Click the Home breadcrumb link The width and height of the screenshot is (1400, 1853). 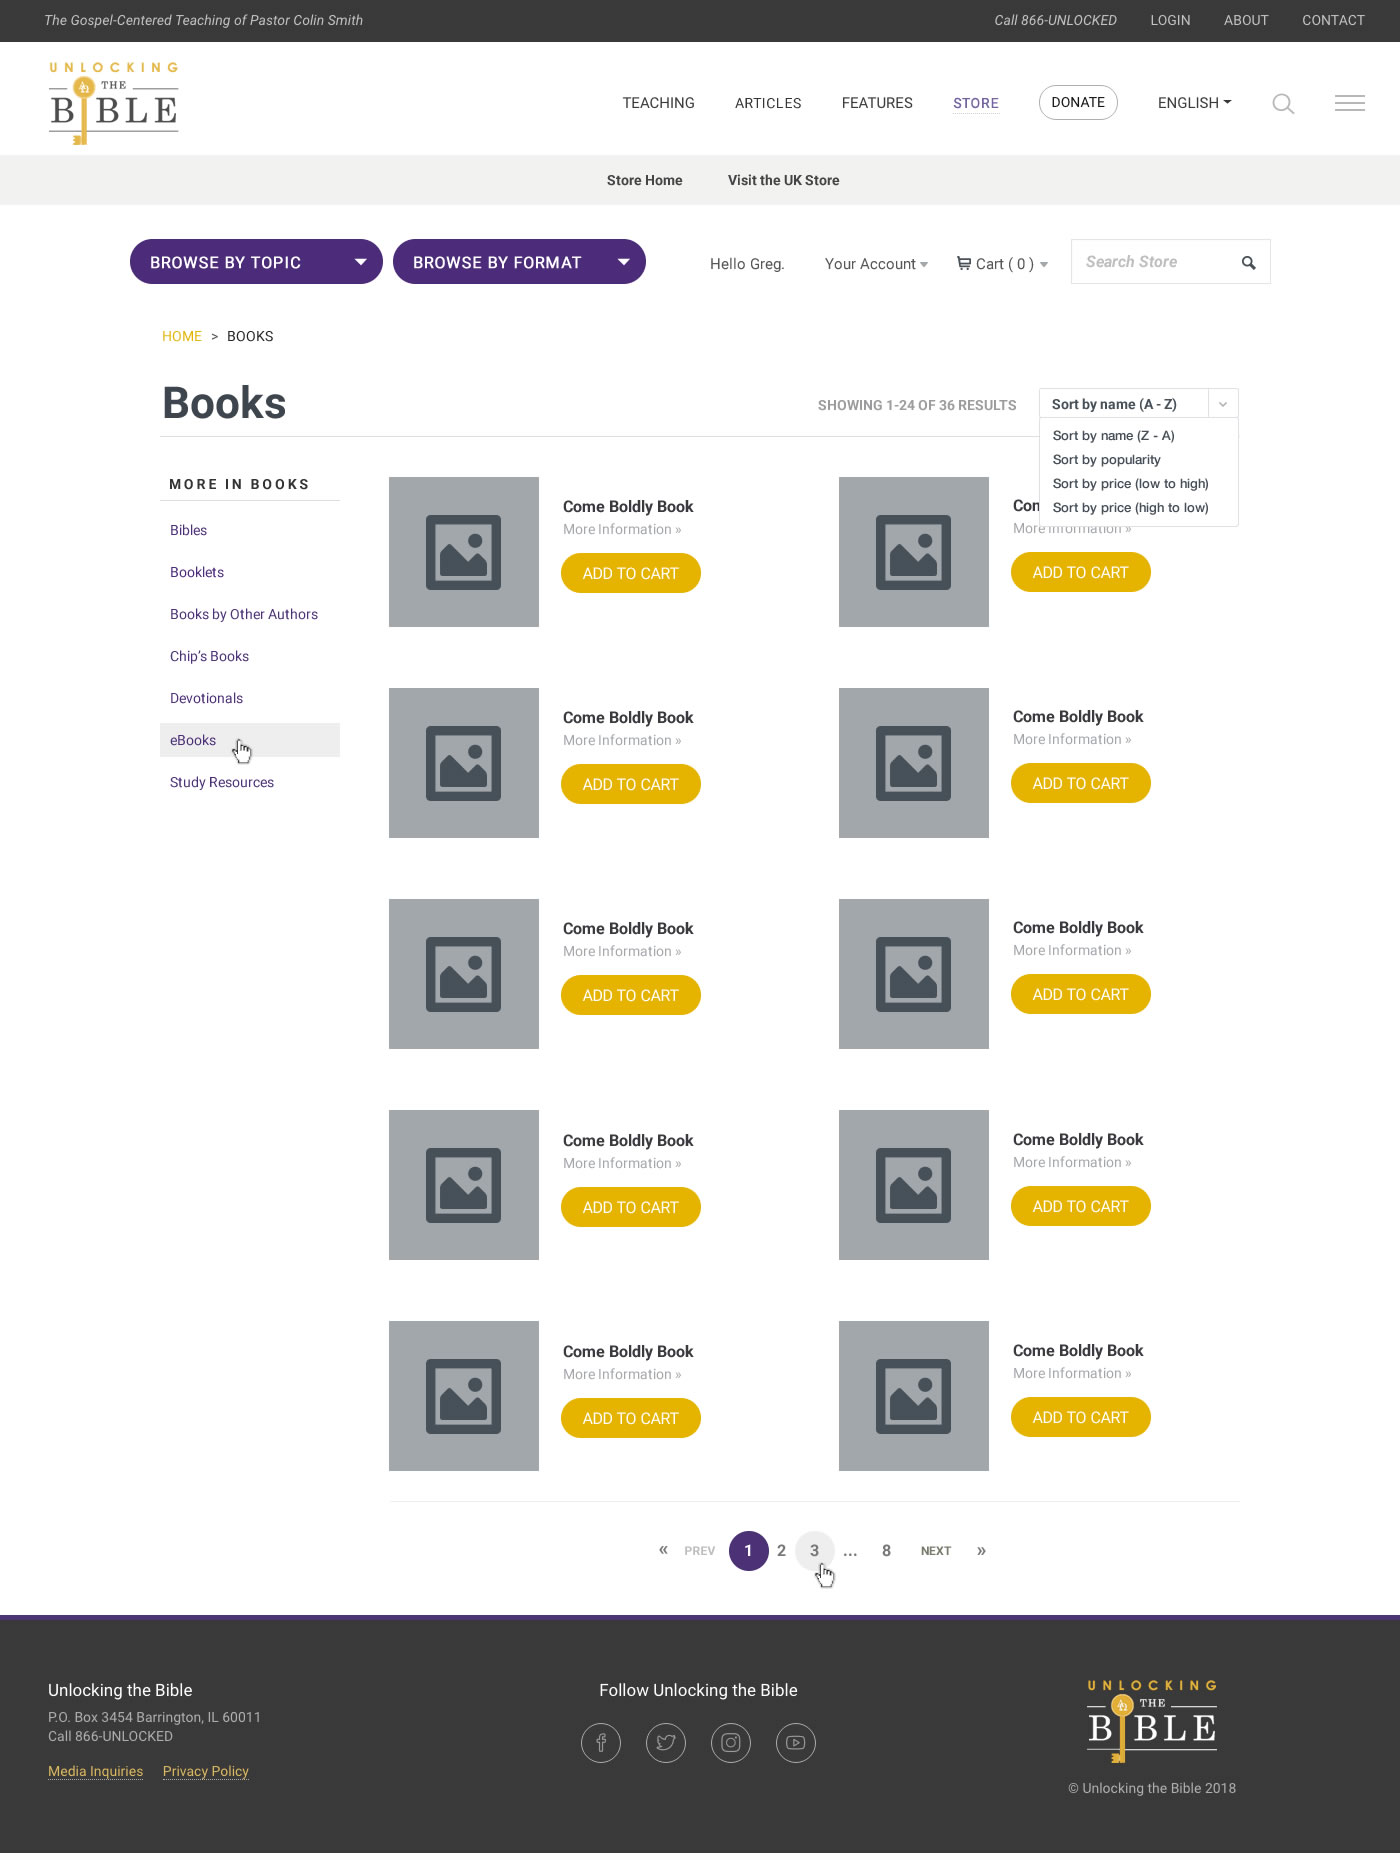pos(182,336)
